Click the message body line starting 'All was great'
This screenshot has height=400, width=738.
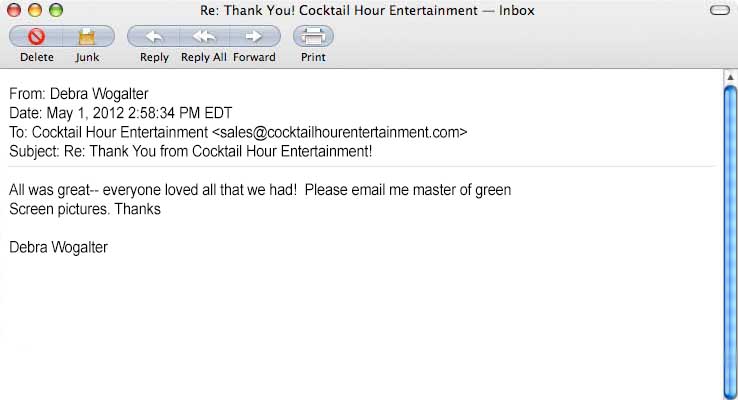pos(260,190)
